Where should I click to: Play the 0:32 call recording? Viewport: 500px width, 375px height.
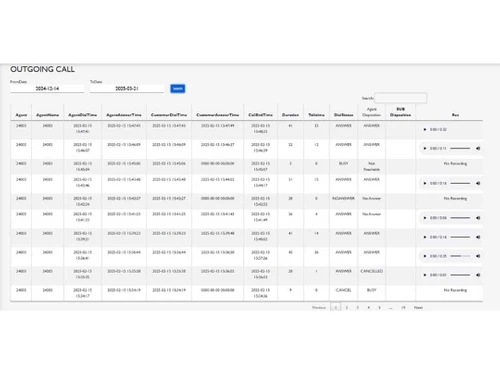[x=425, y=129]
